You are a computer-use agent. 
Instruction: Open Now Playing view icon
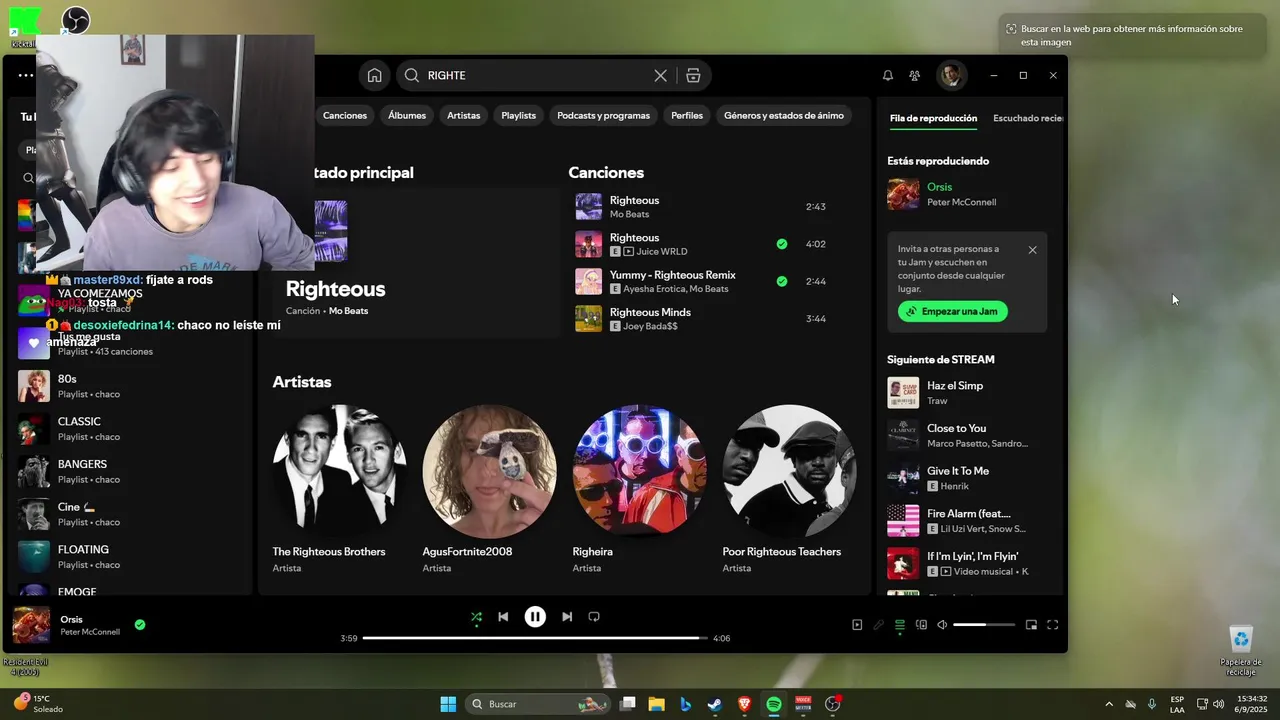[x=857, y=625]
